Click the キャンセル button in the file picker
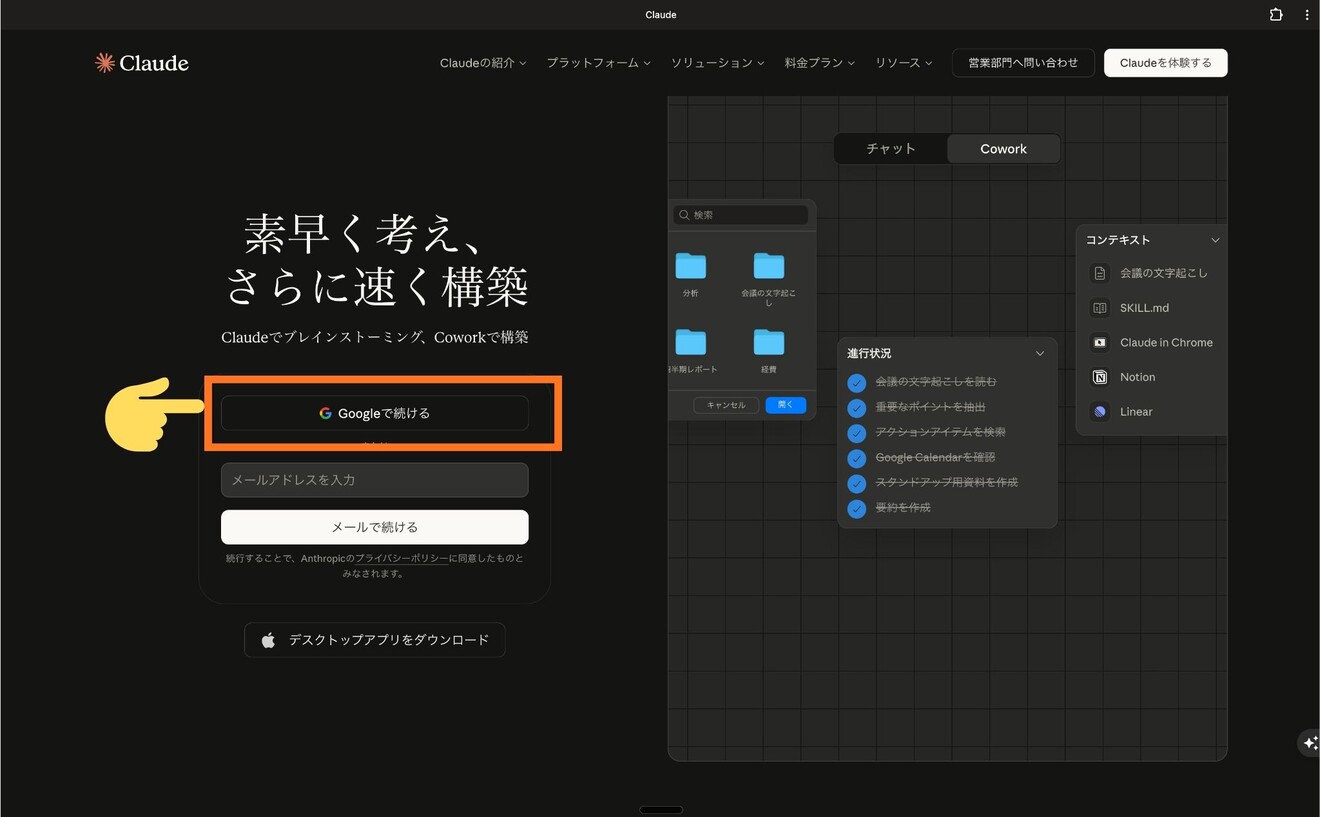The height and width of the screenshot is (817, 1320). (726, 405)
